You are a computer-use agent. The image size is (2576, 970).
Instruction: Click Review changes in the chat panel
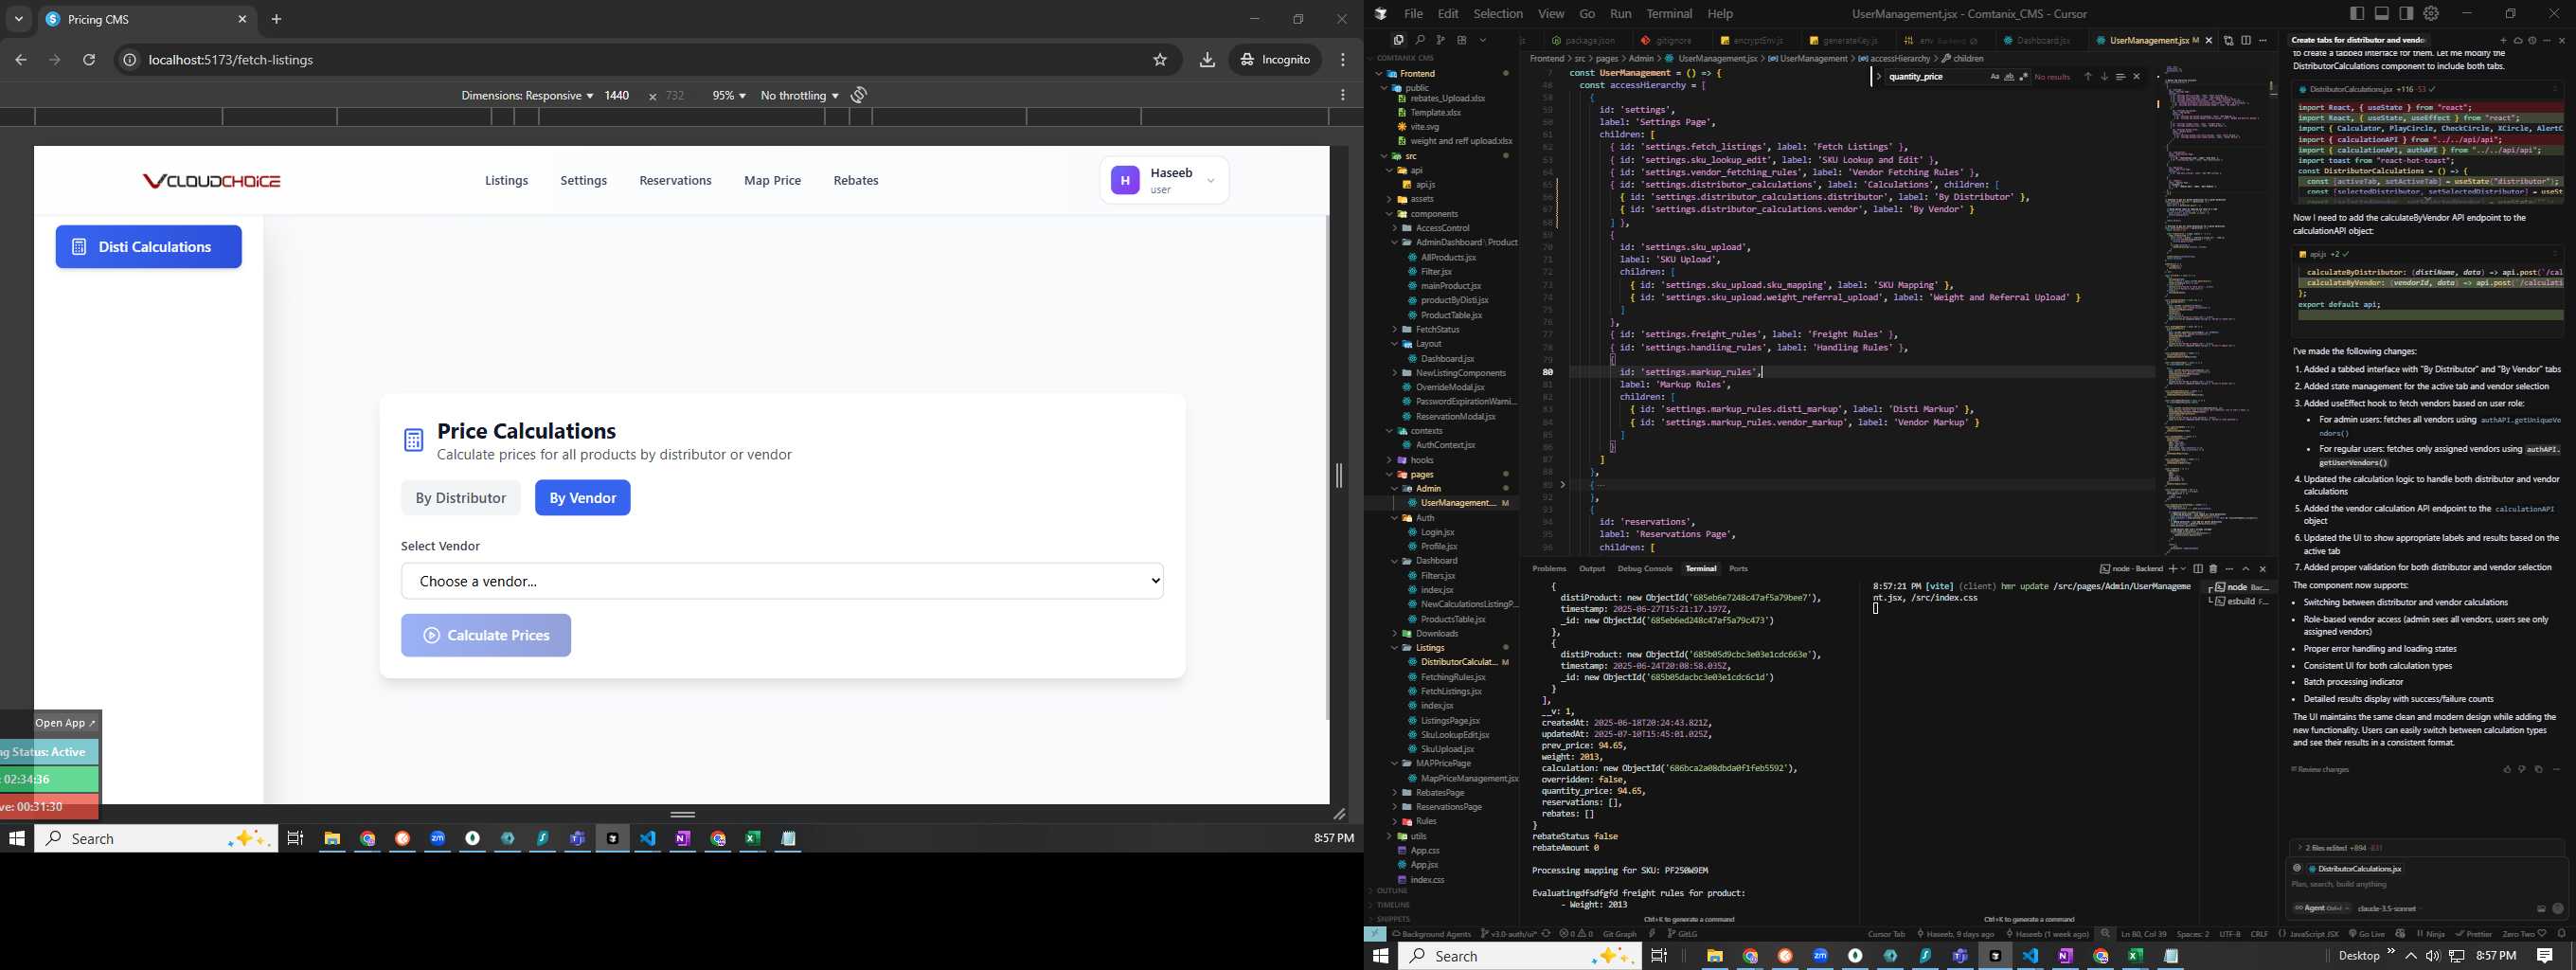click(2320, 770)
